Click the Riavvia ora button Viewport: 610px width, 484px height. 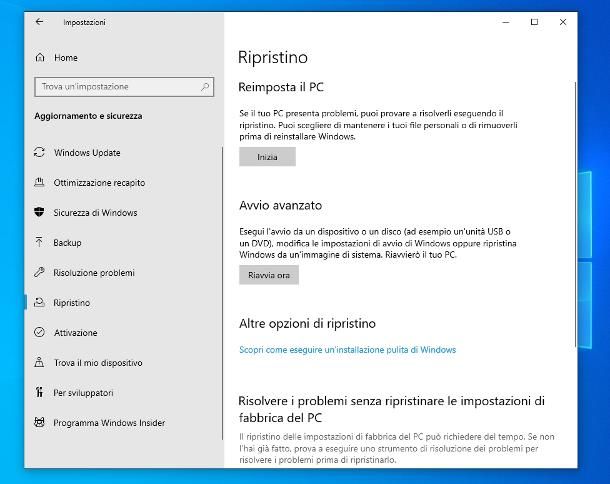point(269,275)
